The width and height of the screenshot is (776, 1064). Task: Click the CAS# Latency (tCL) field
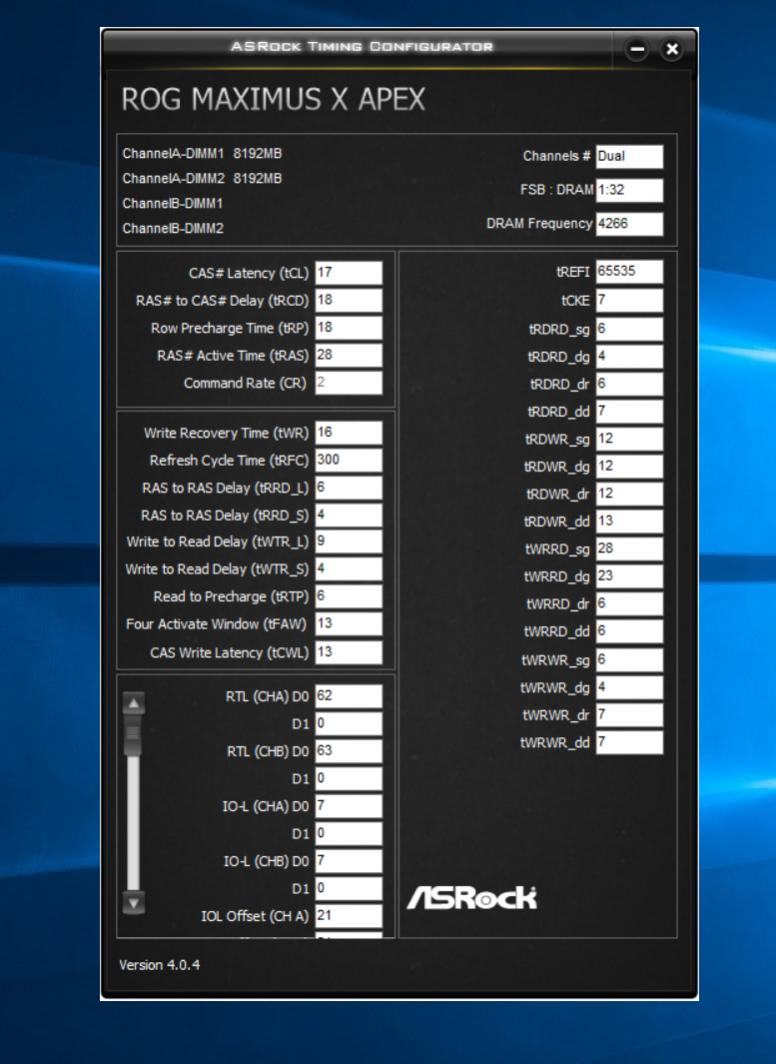(x=349, y=273)
